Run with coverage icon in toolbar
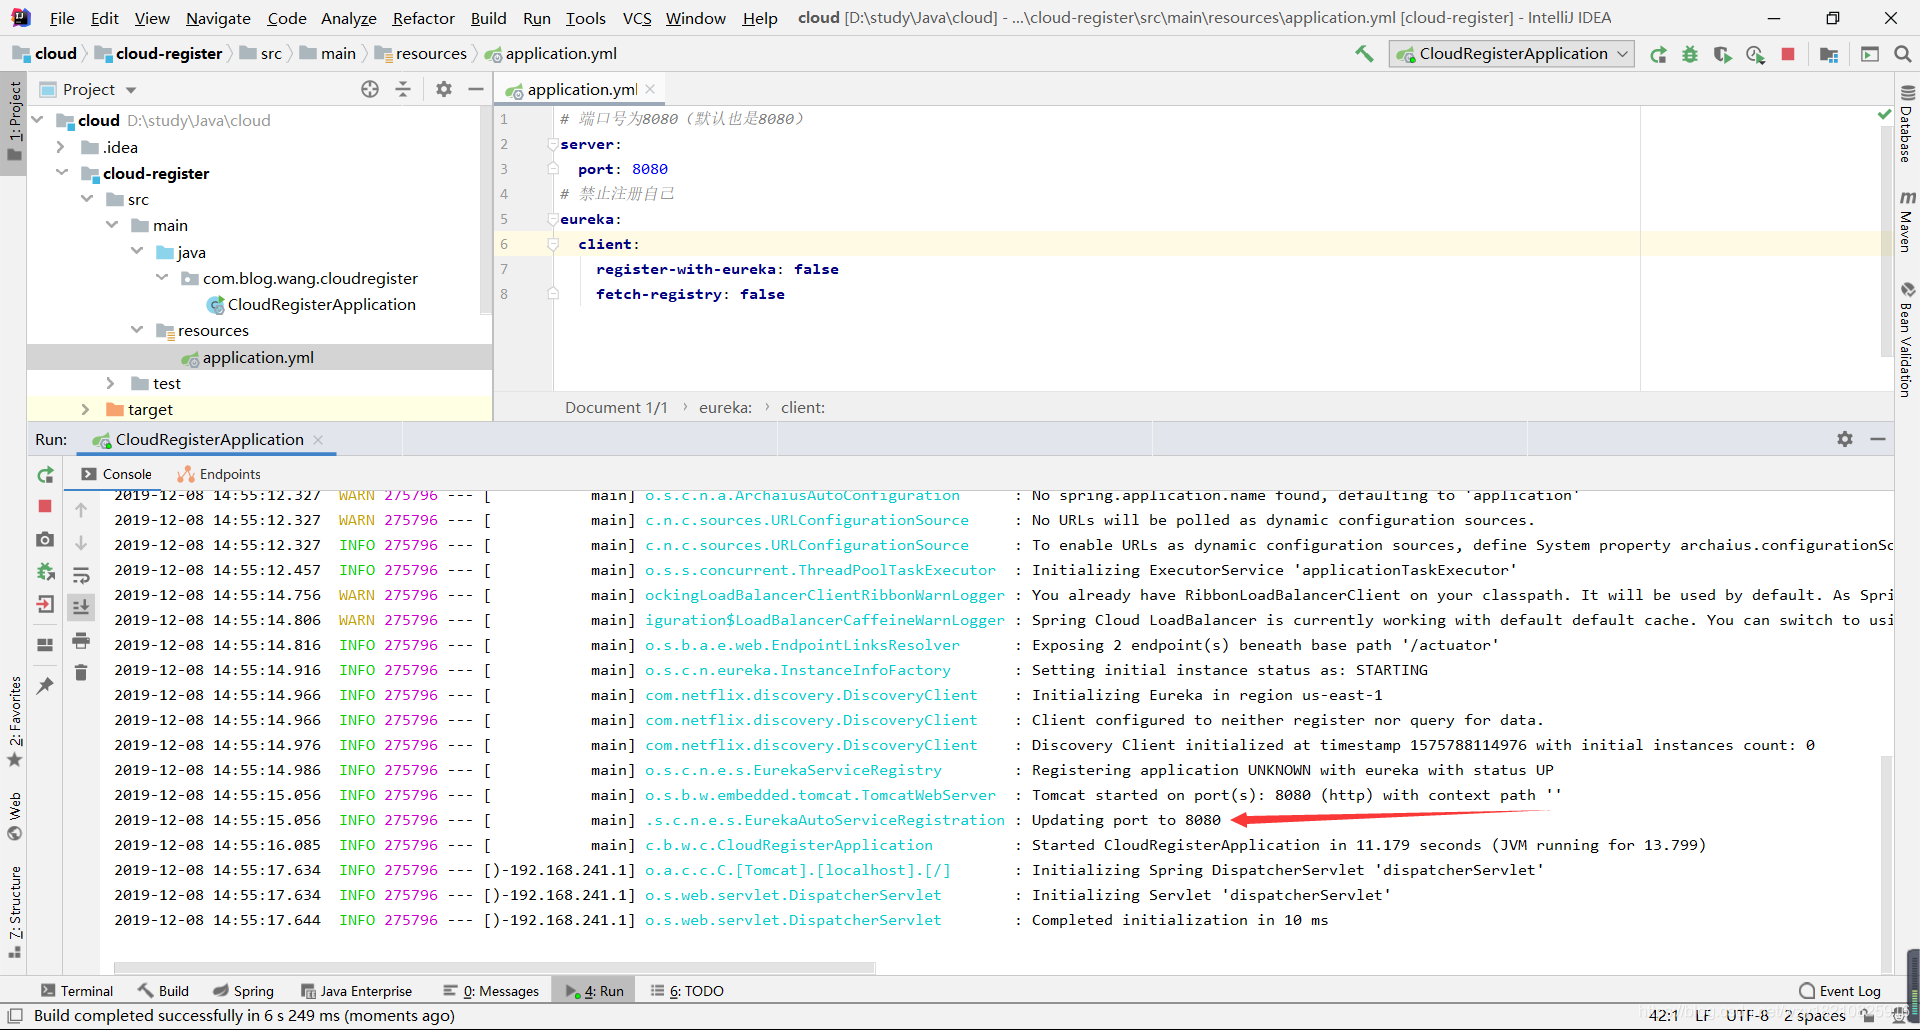The width and height of the screenshot is (1920, 1030). coord(1722,54)
